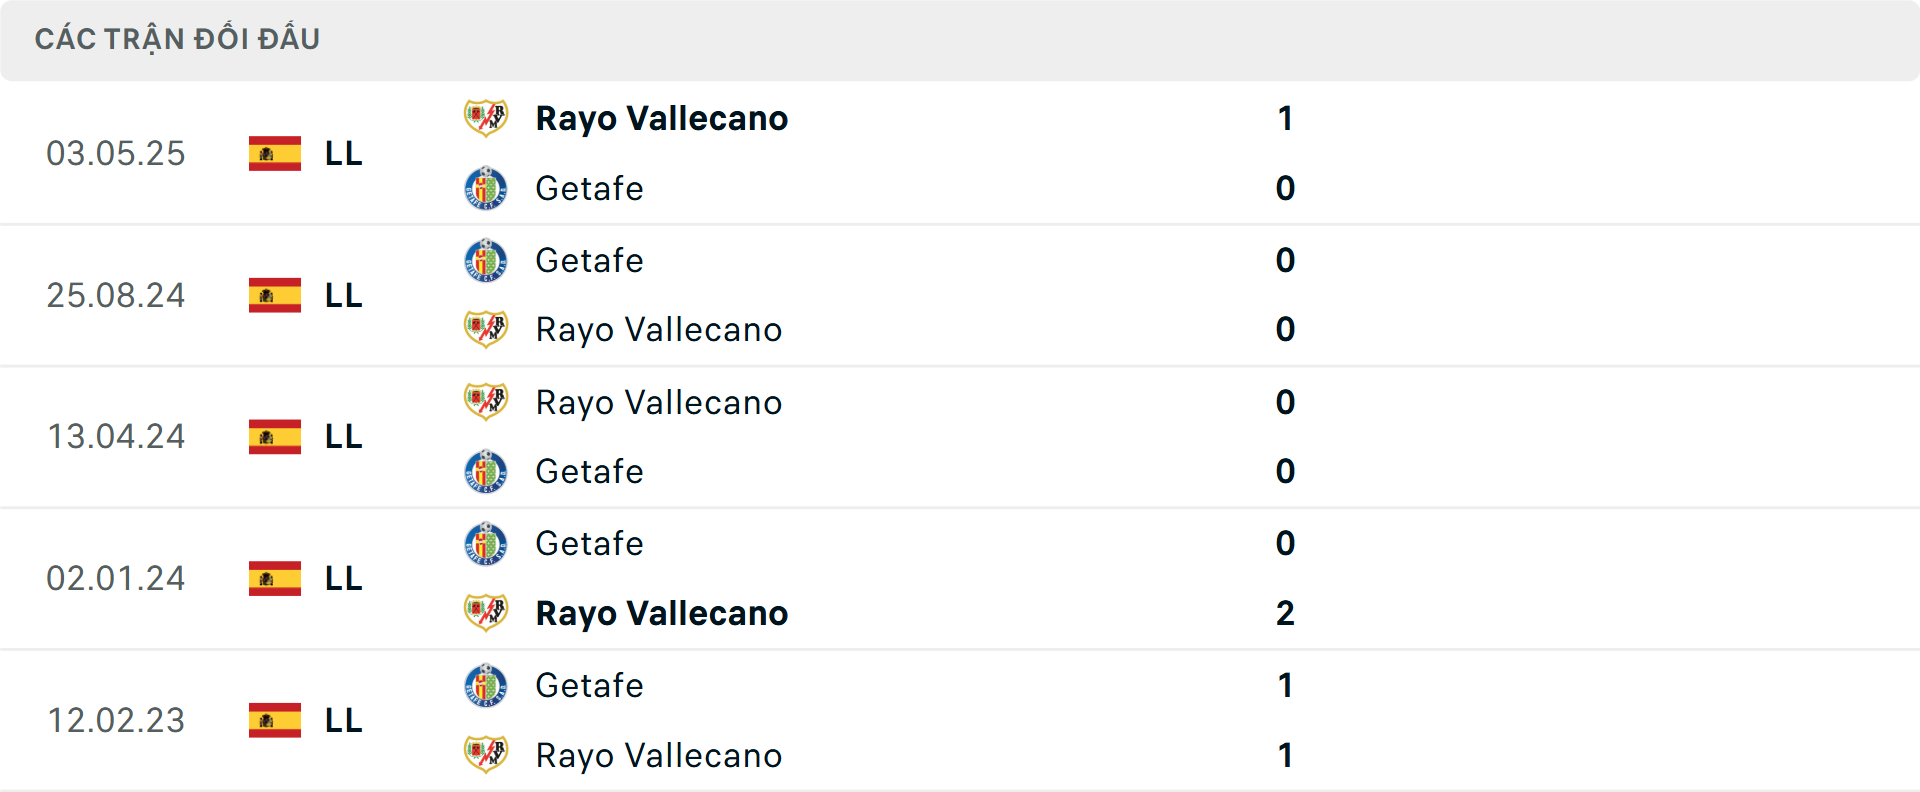Click the CÁC TRẬN ĐỐI ĐẤU section header
This screenshot has height=792, width=1920.
point(178,38)
